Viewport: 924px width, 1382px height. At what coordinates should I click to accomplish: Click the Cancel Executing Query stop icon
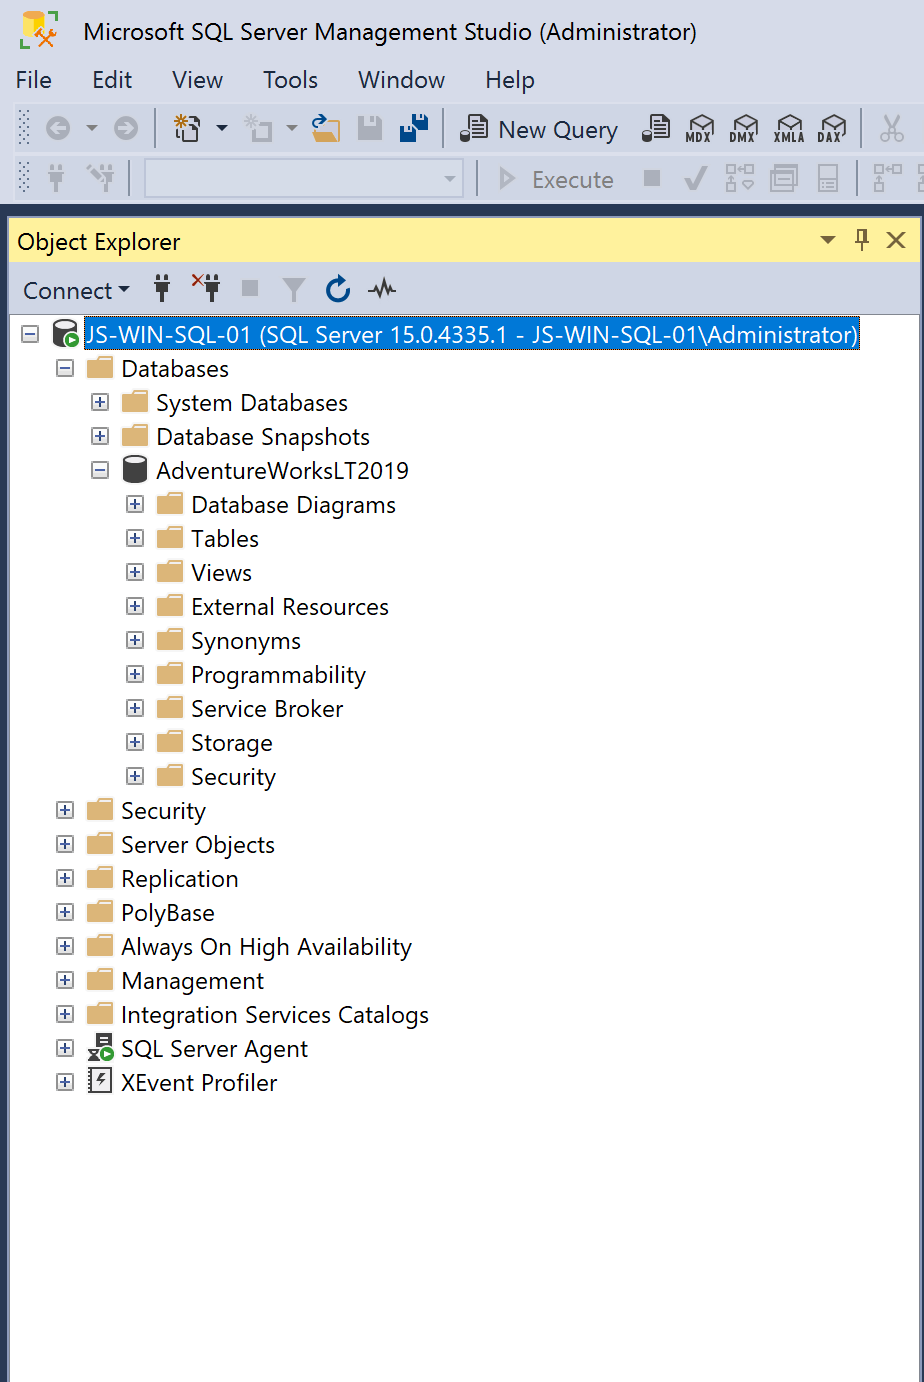point(652,178)
